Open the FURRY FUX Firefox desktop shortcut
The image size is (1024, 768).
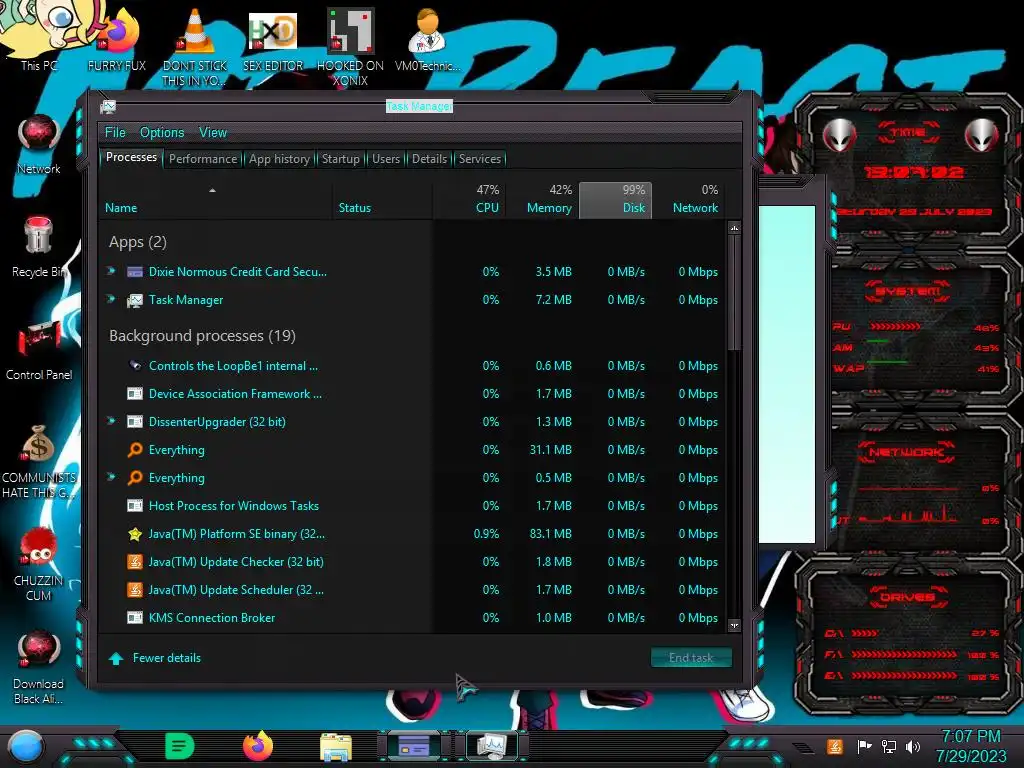[118, 39]
